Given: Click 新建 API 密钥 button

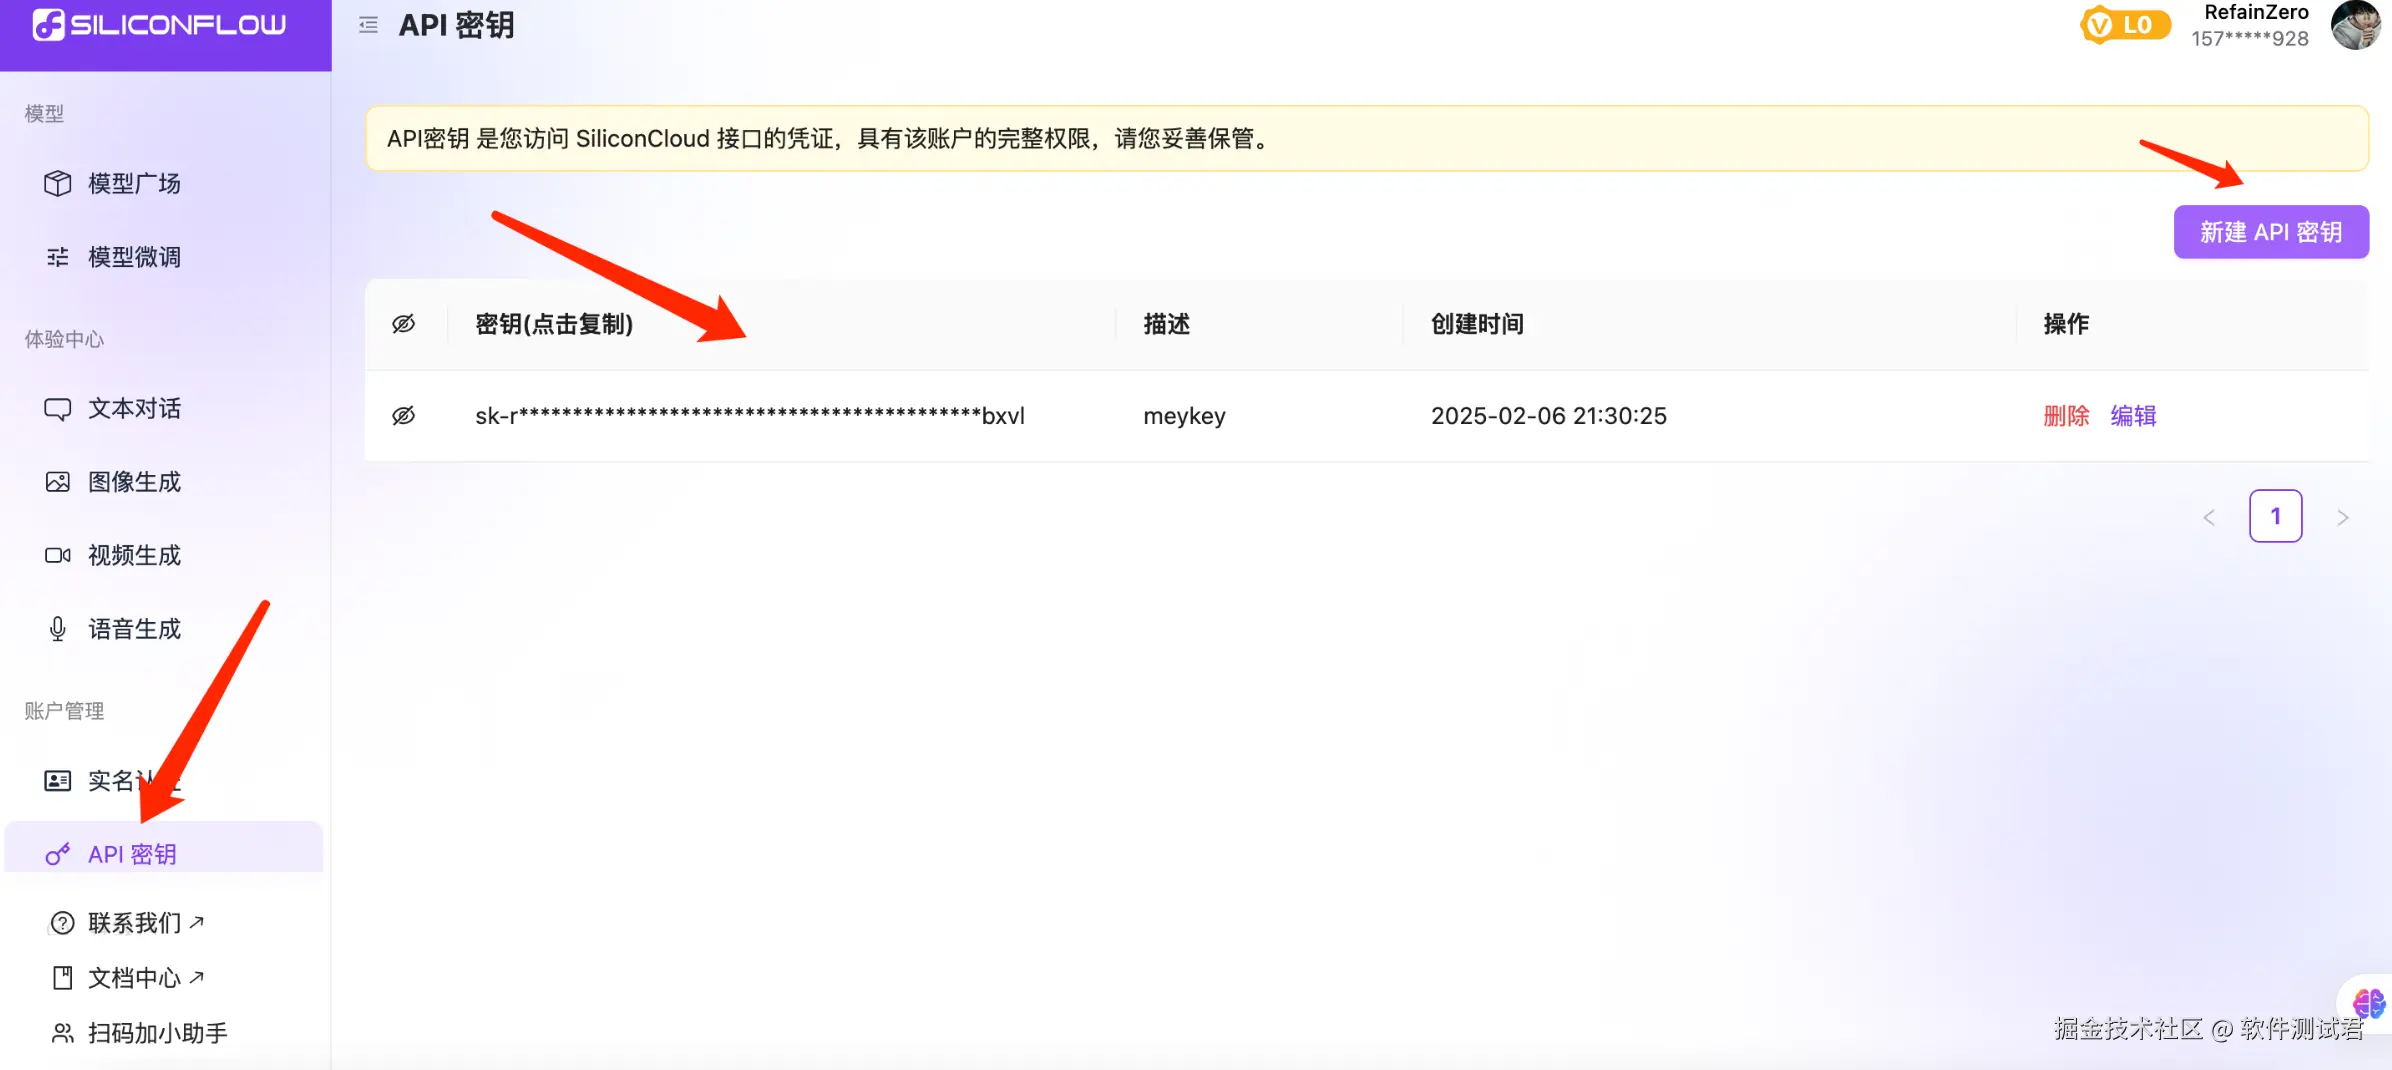Looking at the screenshot, I should [x=2271, y=232].
